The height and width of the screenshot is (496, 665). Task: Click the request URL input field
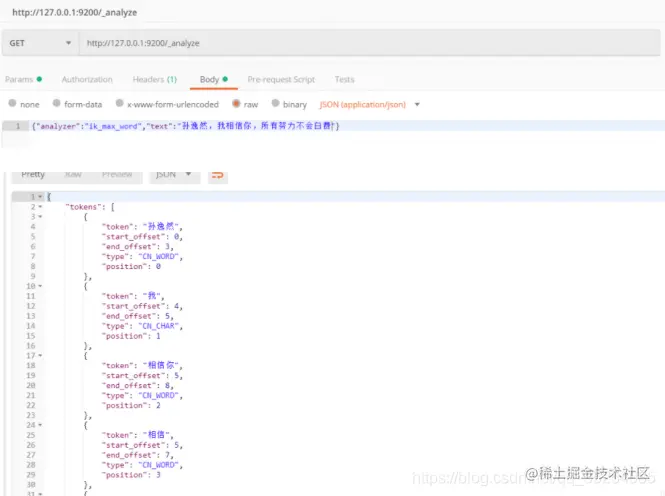[x=369, y=43]
